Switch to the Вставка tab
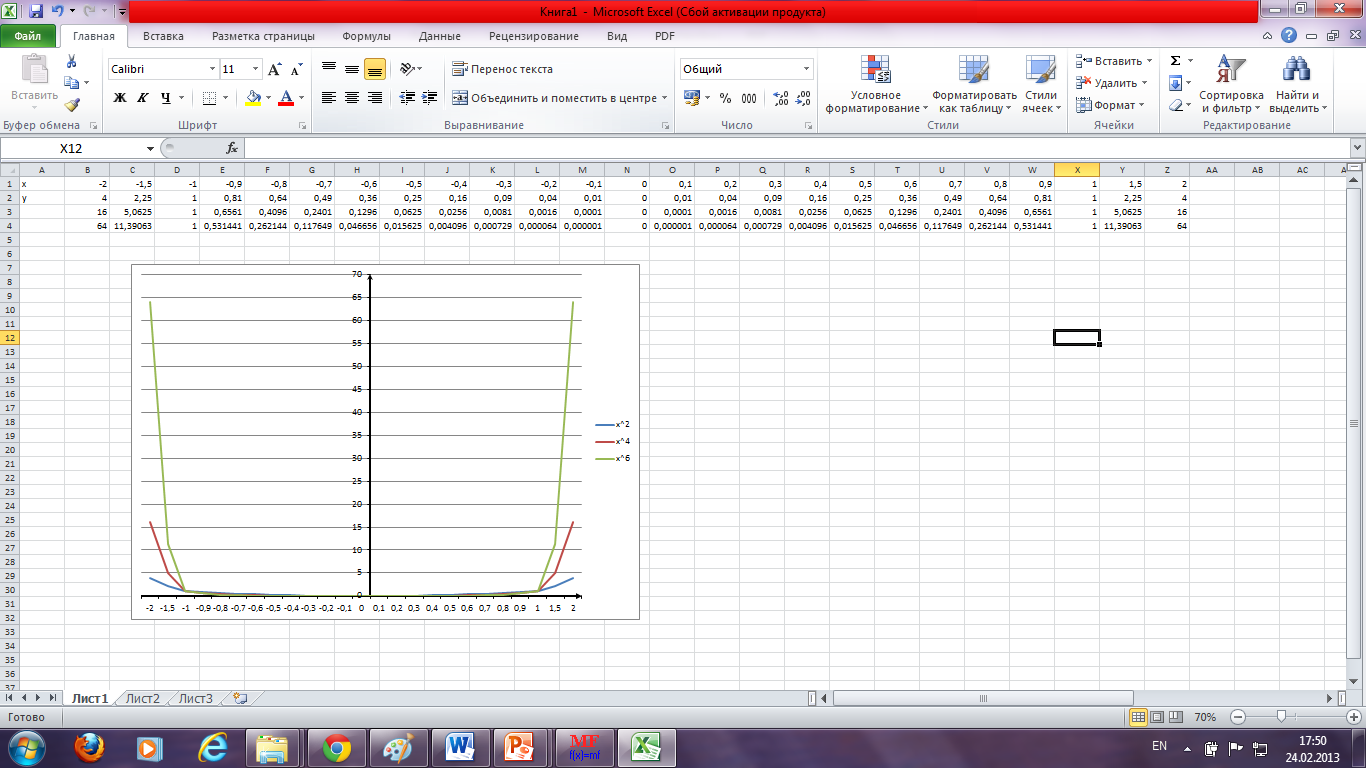 click(163, 36)
